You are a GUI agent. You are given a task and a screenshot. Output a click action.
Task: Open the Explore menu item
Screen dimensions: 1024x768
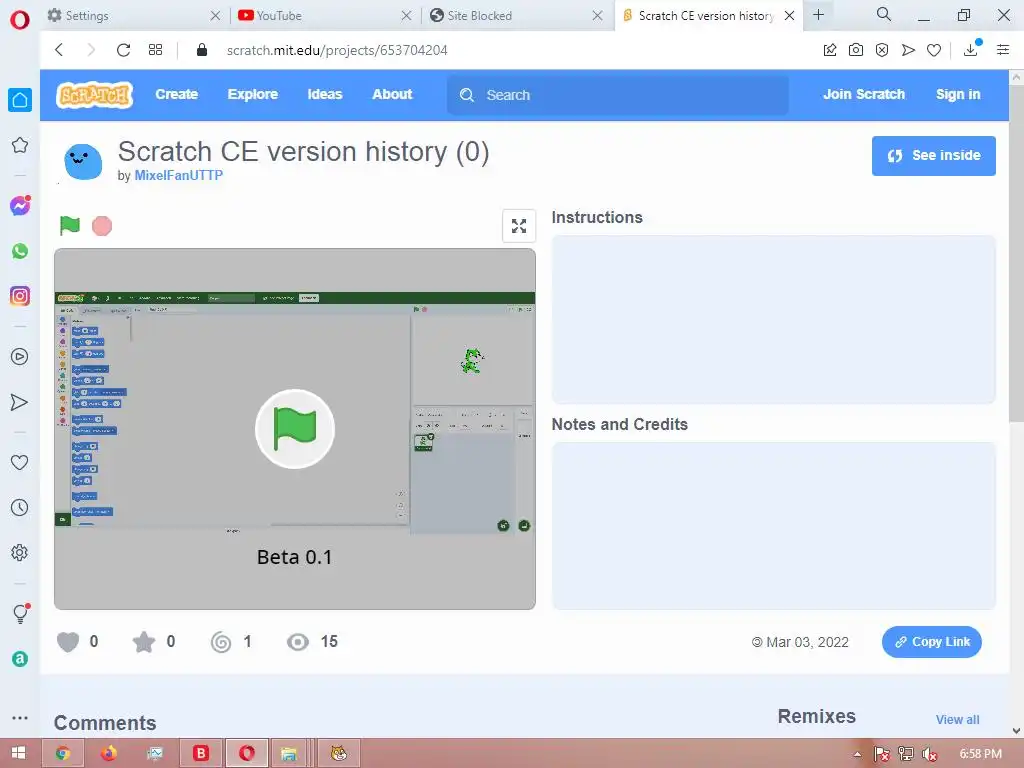click(253, 94)
